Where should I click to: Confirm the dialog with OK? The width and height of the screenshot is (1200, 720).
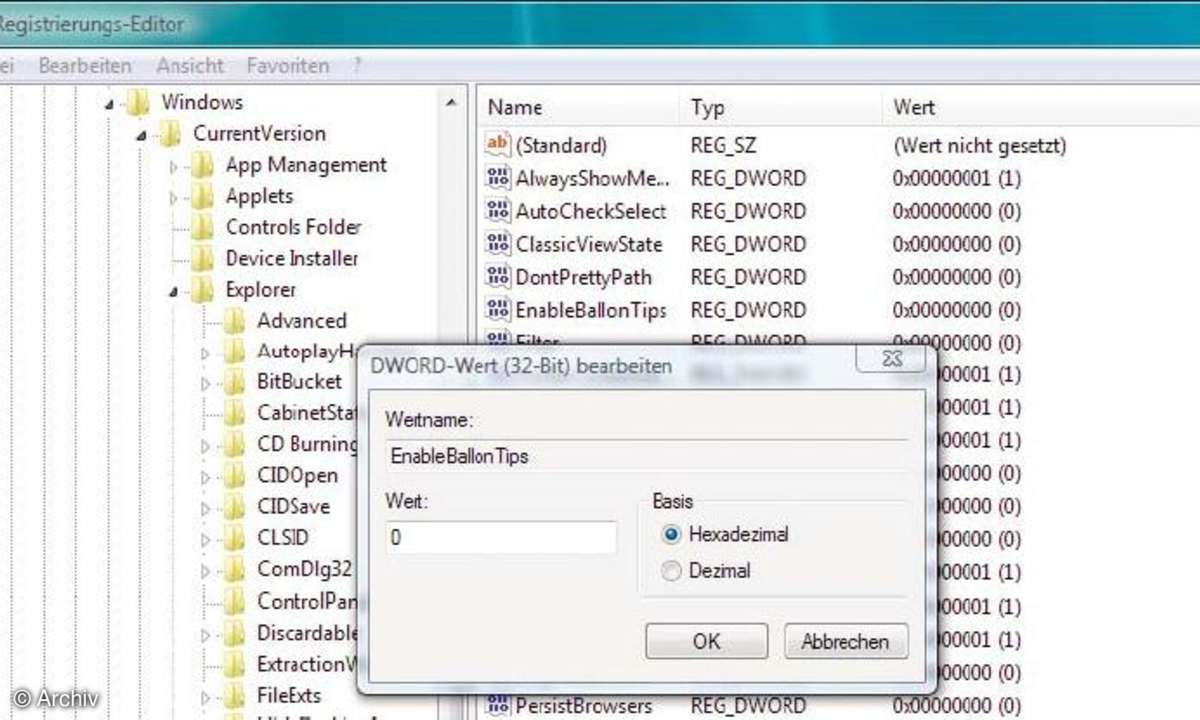pyautogui.click(x=707, y=641)
